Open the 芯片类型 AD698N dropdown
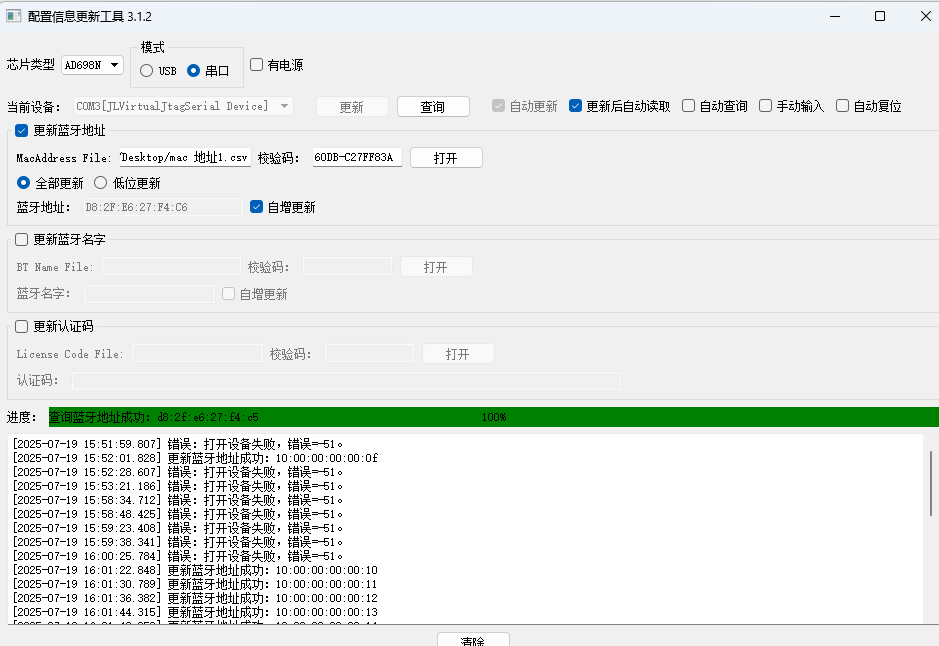The width and height of the screenshot is (939, 646). (x=92, y=65)
